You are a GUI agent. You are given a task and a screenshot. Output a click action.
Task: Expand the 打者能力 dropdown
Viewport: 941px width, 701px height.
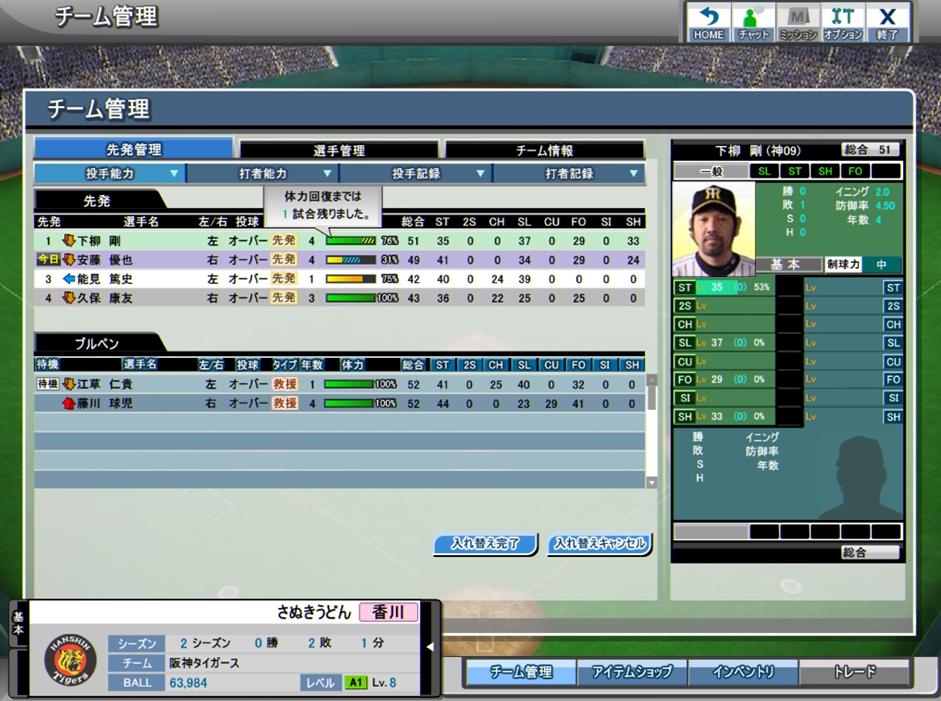(x=263, y=174)
